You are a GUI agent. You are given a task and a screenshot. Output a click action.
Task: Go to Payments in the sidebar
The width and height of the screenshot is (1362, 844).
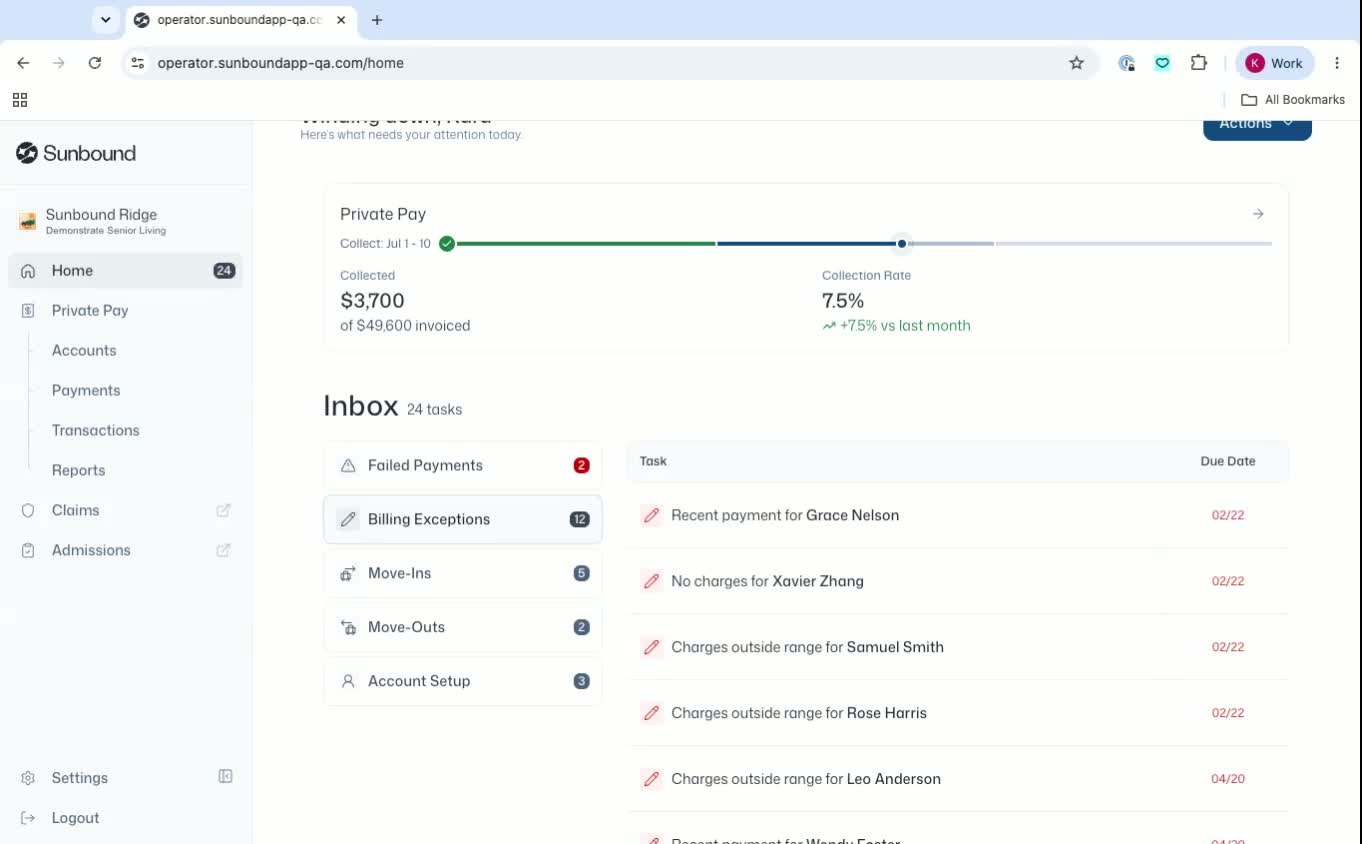pos(86,390)
